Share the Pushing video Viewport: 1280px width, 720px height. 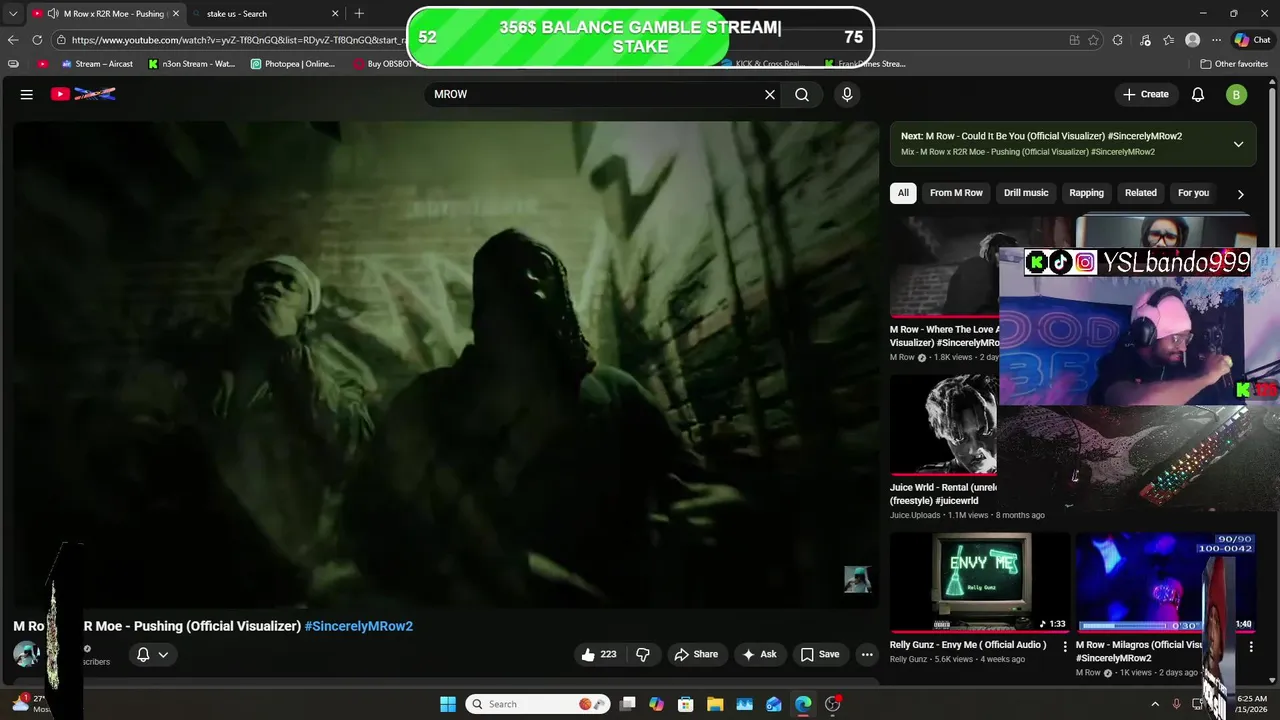pyautogui.click(x=696, y=654)
